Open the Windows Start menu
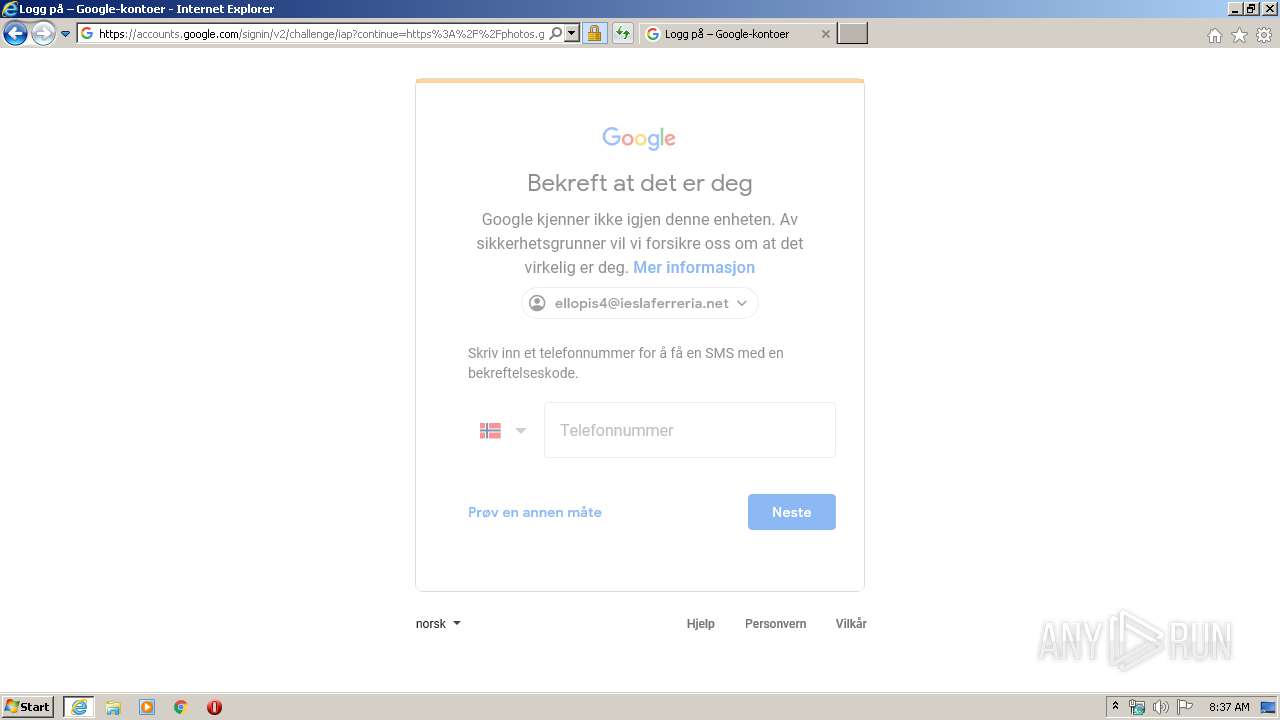 click(27, 707)
